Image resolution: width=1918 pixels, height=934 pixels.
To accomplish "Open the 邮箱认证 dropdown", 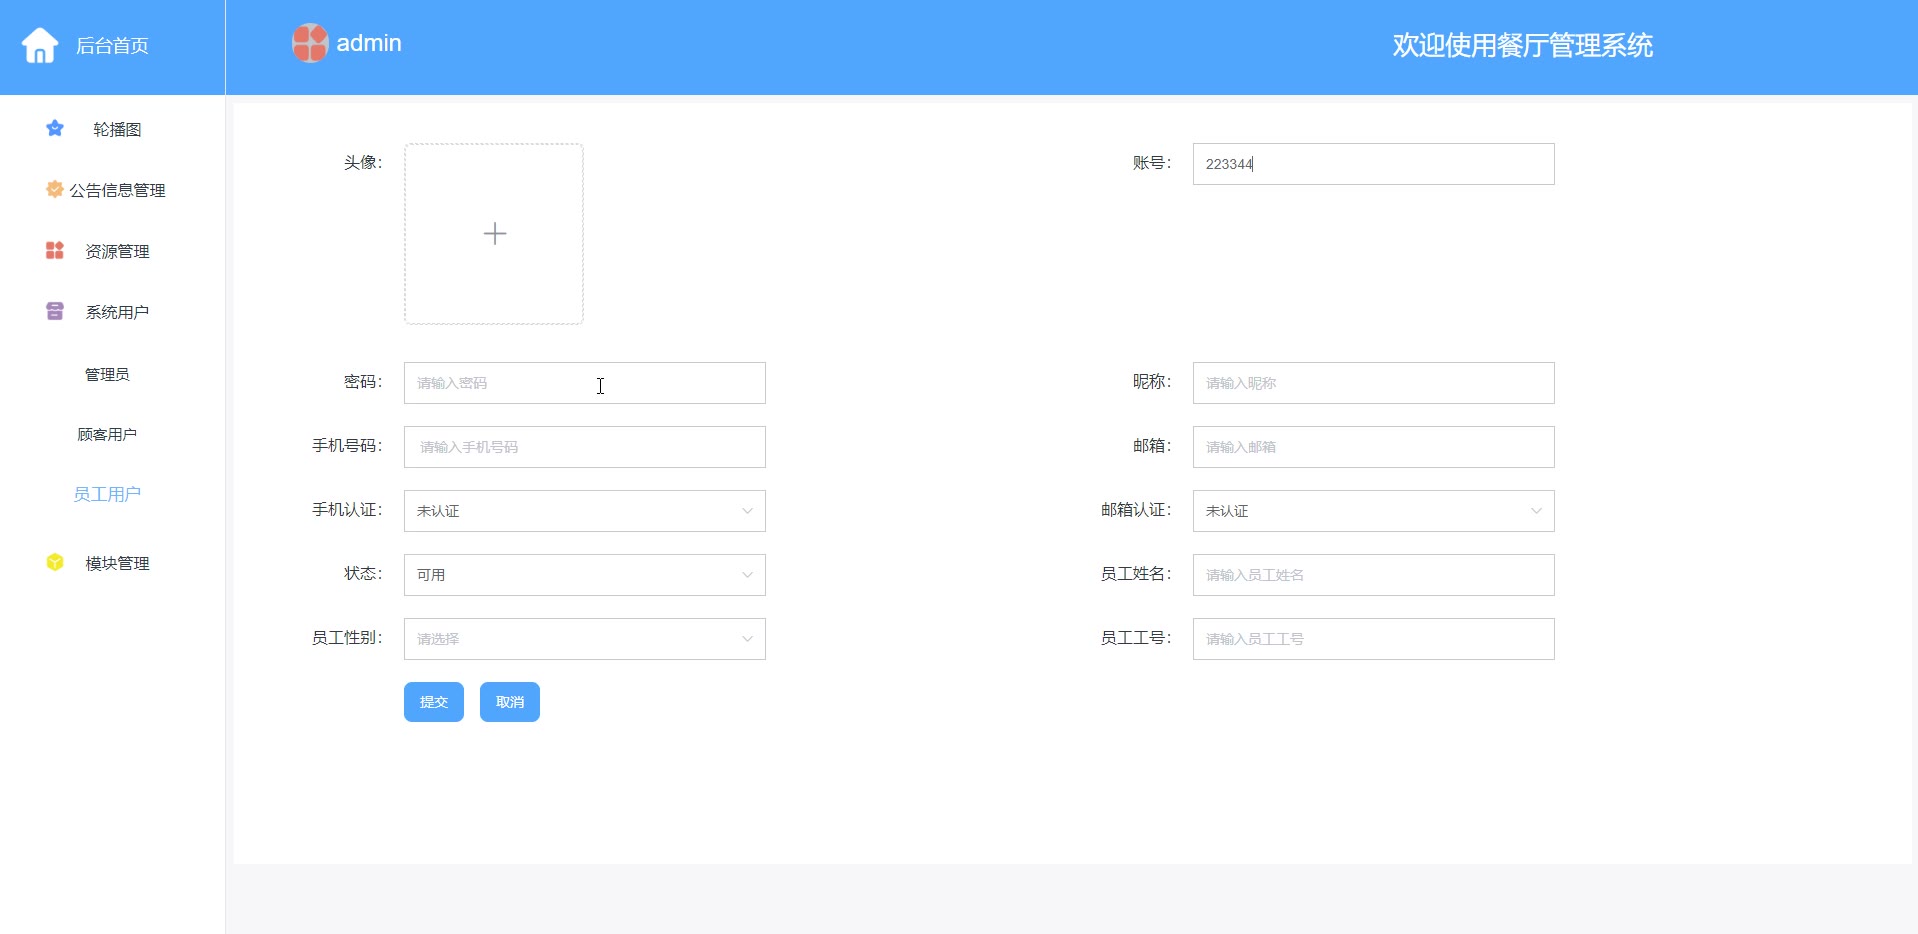I will (1374, 511).
